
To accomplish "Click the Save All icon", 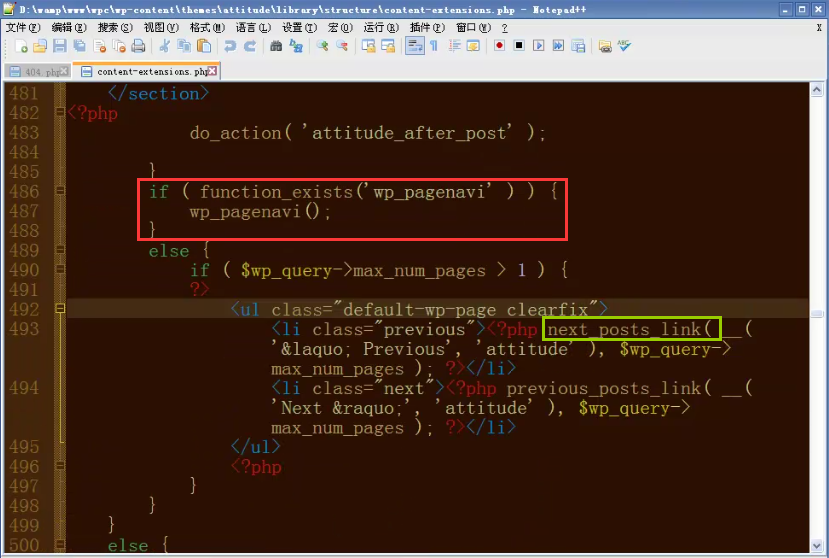I will coord(79,46).
